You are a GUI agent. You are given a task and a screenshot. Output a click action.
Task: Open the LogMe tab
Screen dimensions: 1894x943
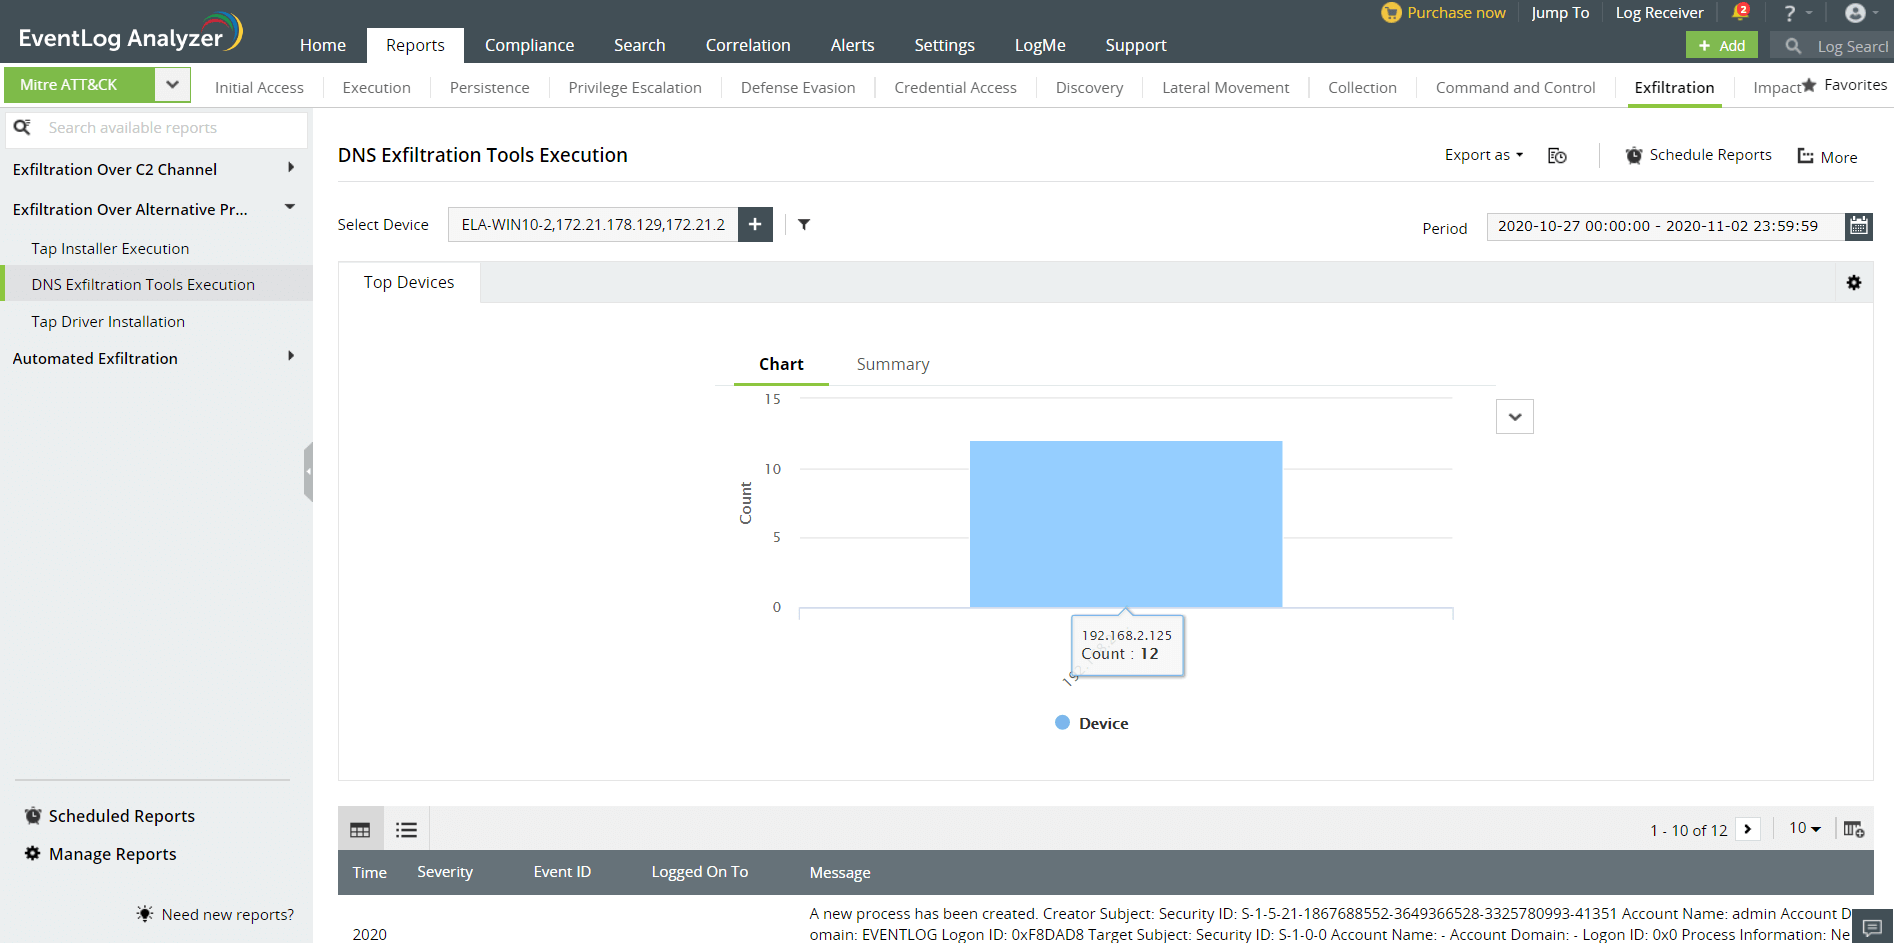tap(1040, 45)
